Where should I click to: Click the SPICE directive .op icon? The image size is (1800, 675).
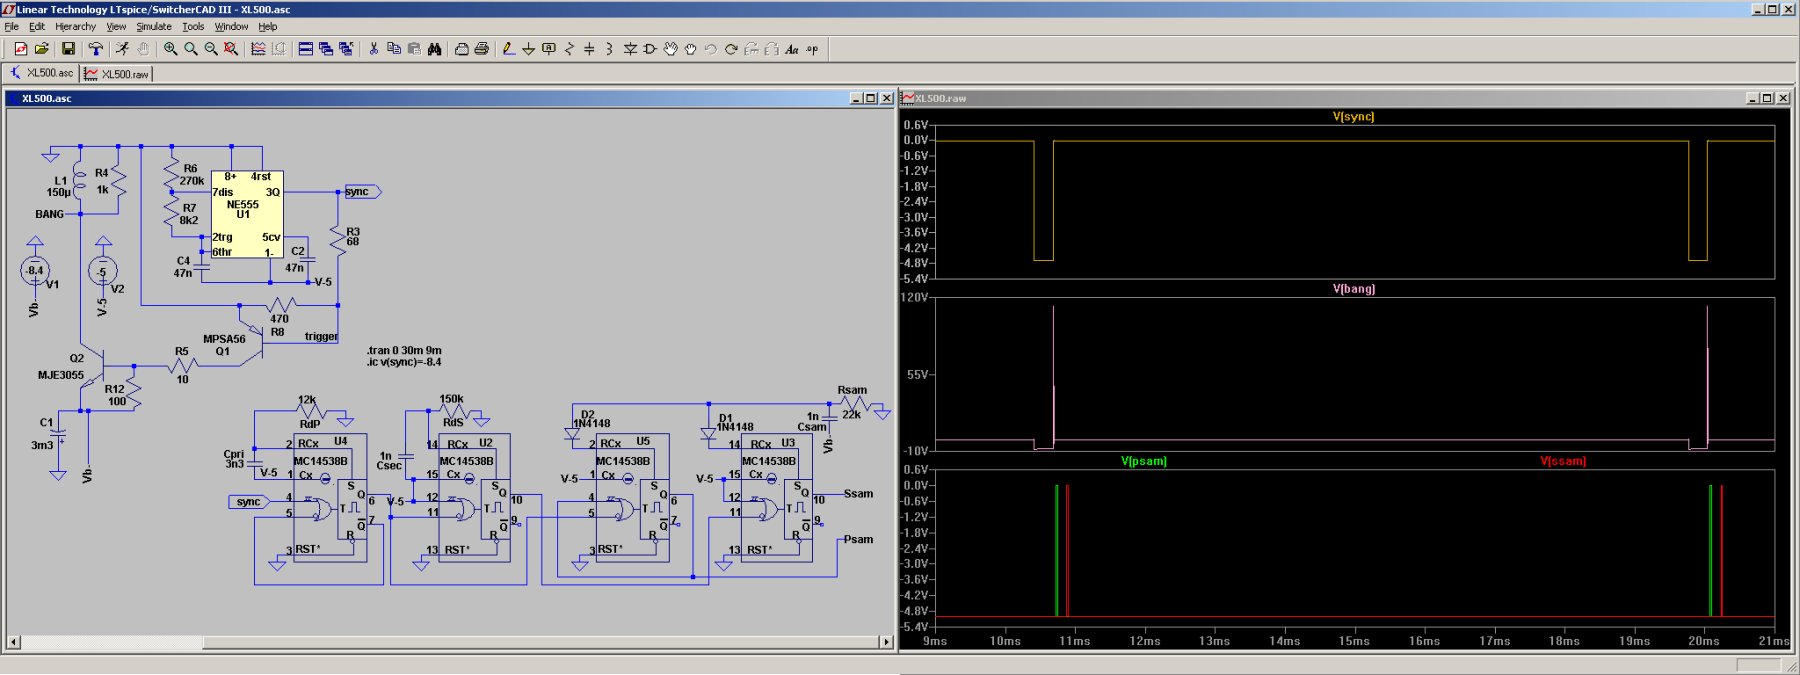pyautogui.click(x=812, y=49)
